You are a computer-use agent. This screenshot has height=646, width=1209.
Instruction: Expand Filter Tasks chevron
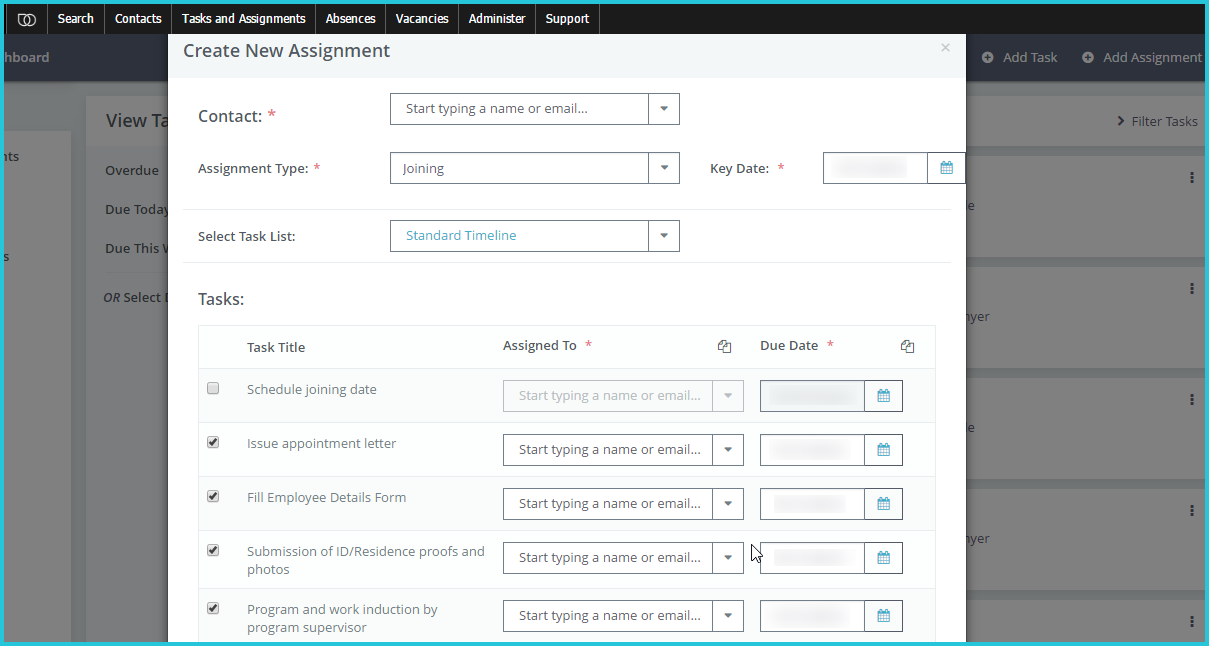pyautogui.click(x=1121, y=121)
